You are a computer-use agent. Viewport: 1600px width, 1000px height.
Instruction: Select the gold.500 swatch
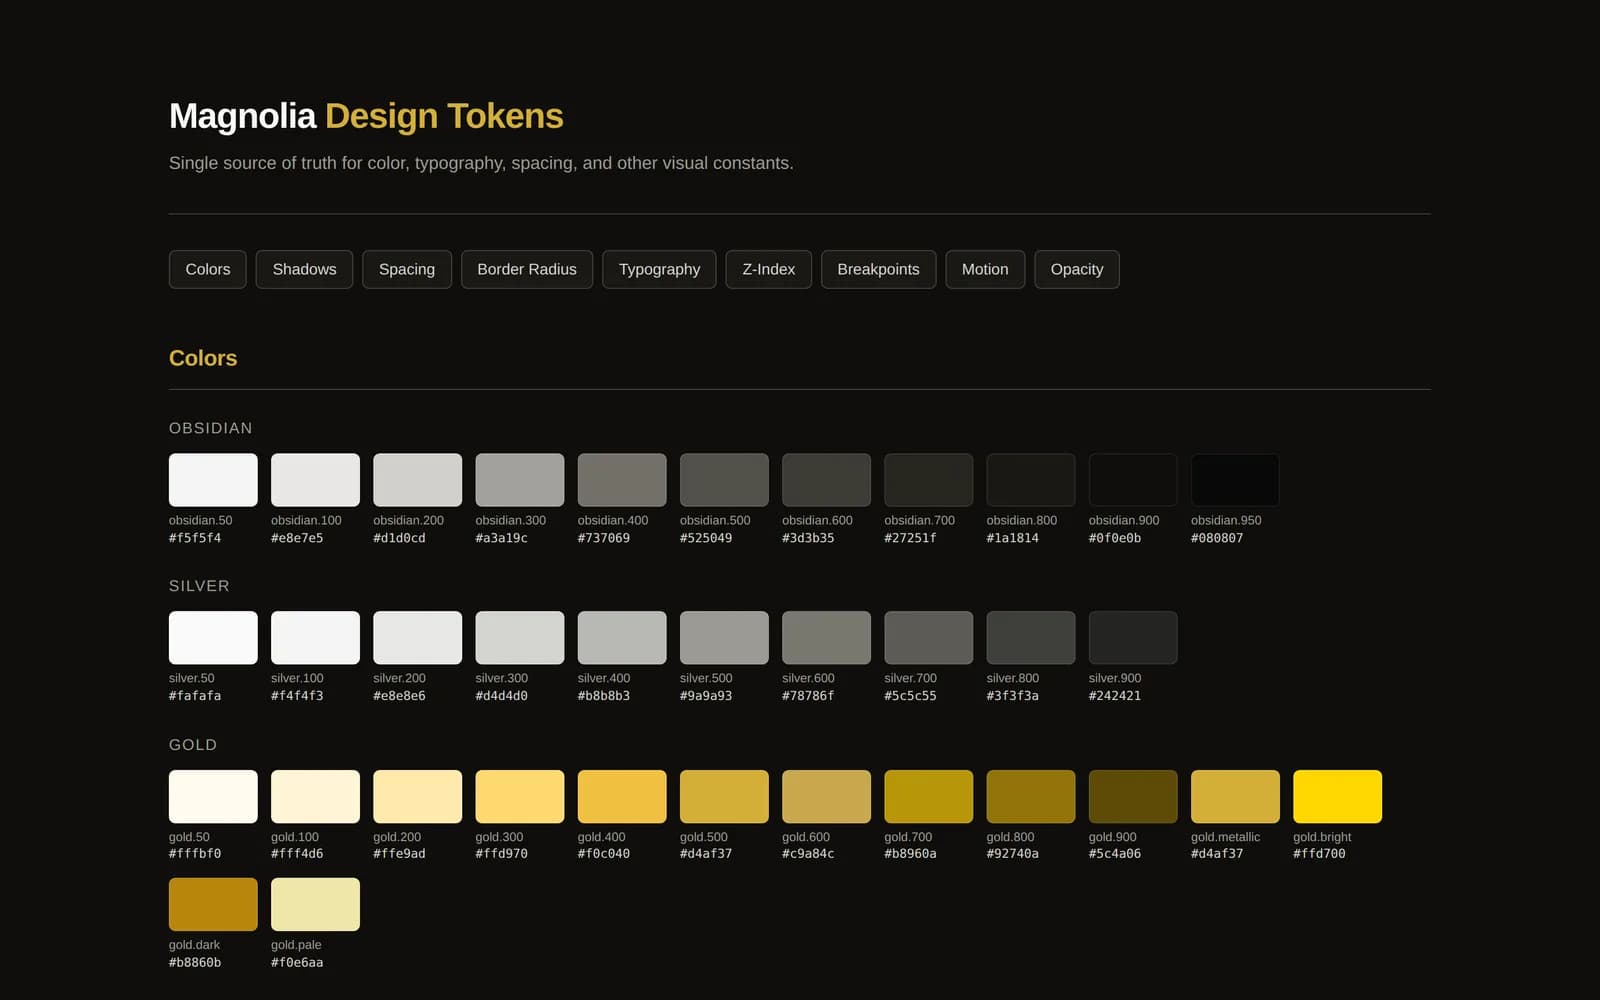coord(724,797)
